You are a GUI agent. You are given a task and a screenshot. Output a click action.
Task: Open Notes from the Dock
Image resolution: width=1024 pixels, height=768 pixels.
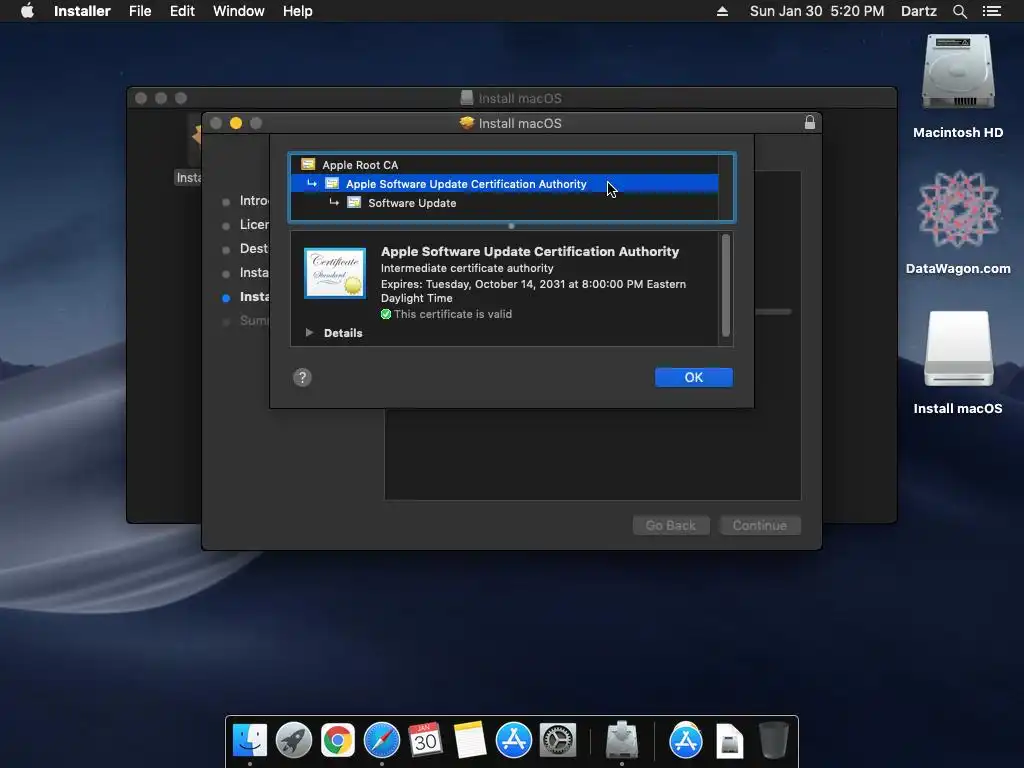tap(469, 741)
